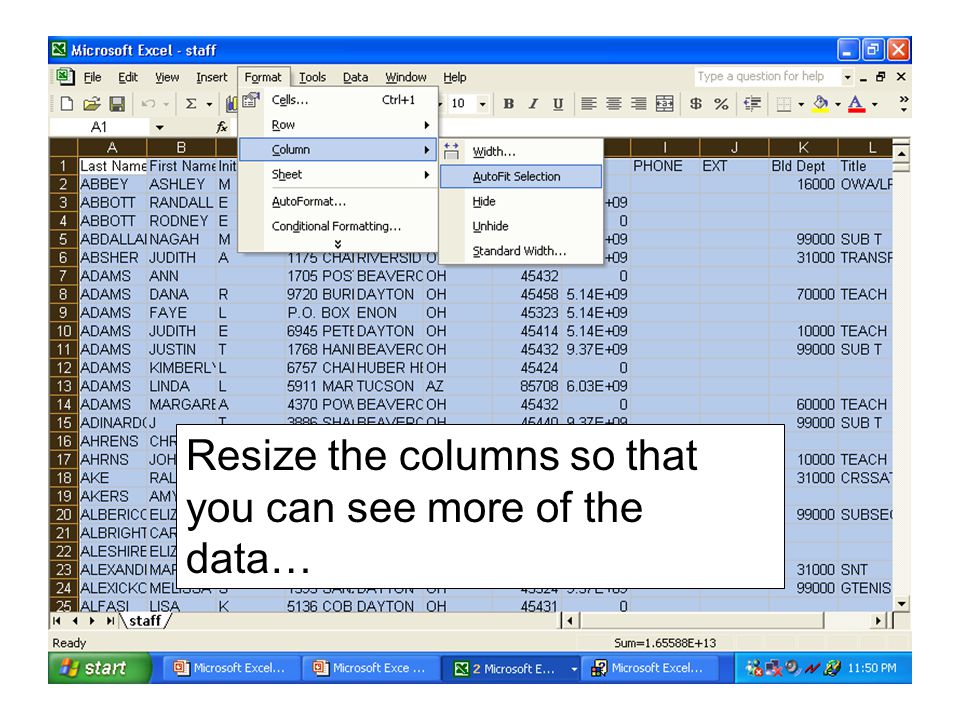This screenshot has height=720, width=960.
Task: Open the Sheet submenu
Action: click(337, 174)
